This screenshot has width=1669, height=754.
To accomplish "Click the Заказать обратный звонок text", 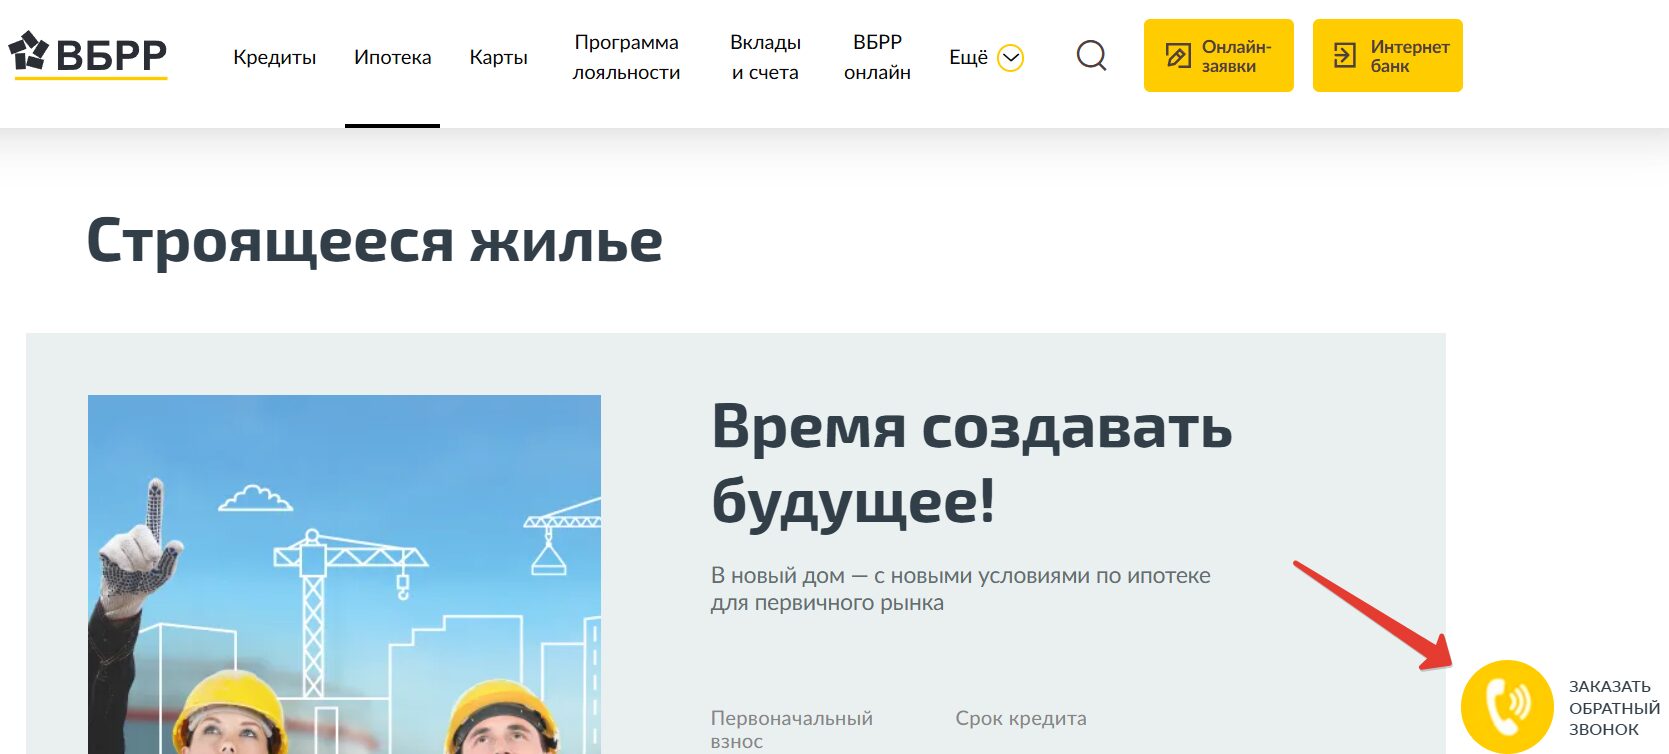I will pos(1612,708).
